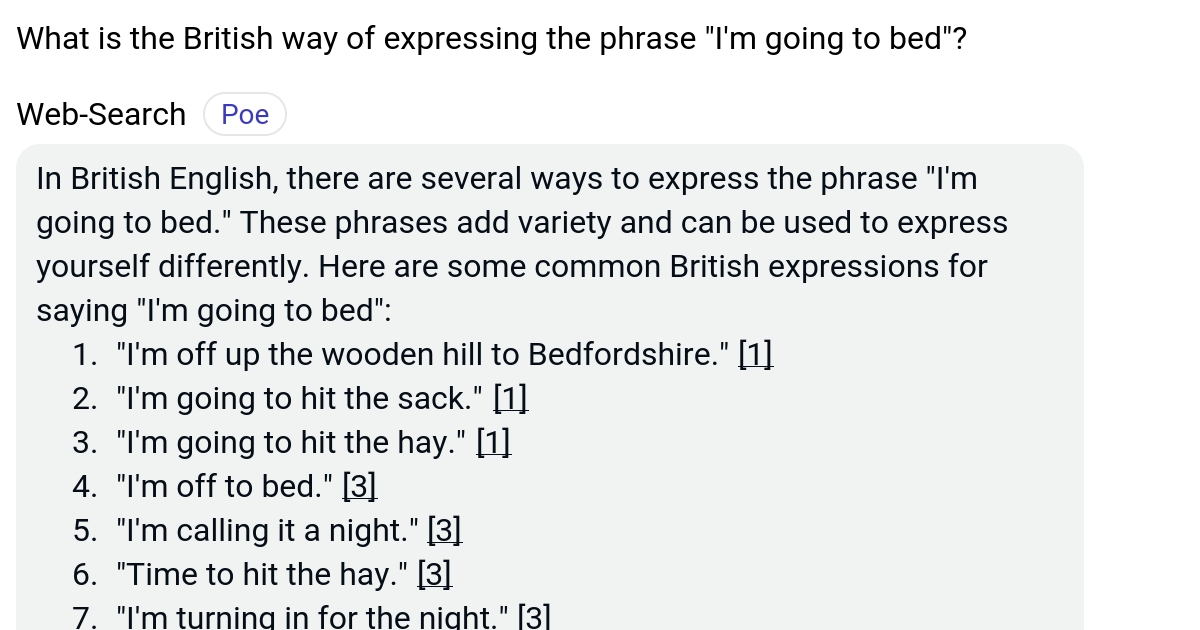Click citation [1] after 'hit the hay'
Image resolution: width=1200 pixels, height=630 pixels.
(493, 441)
